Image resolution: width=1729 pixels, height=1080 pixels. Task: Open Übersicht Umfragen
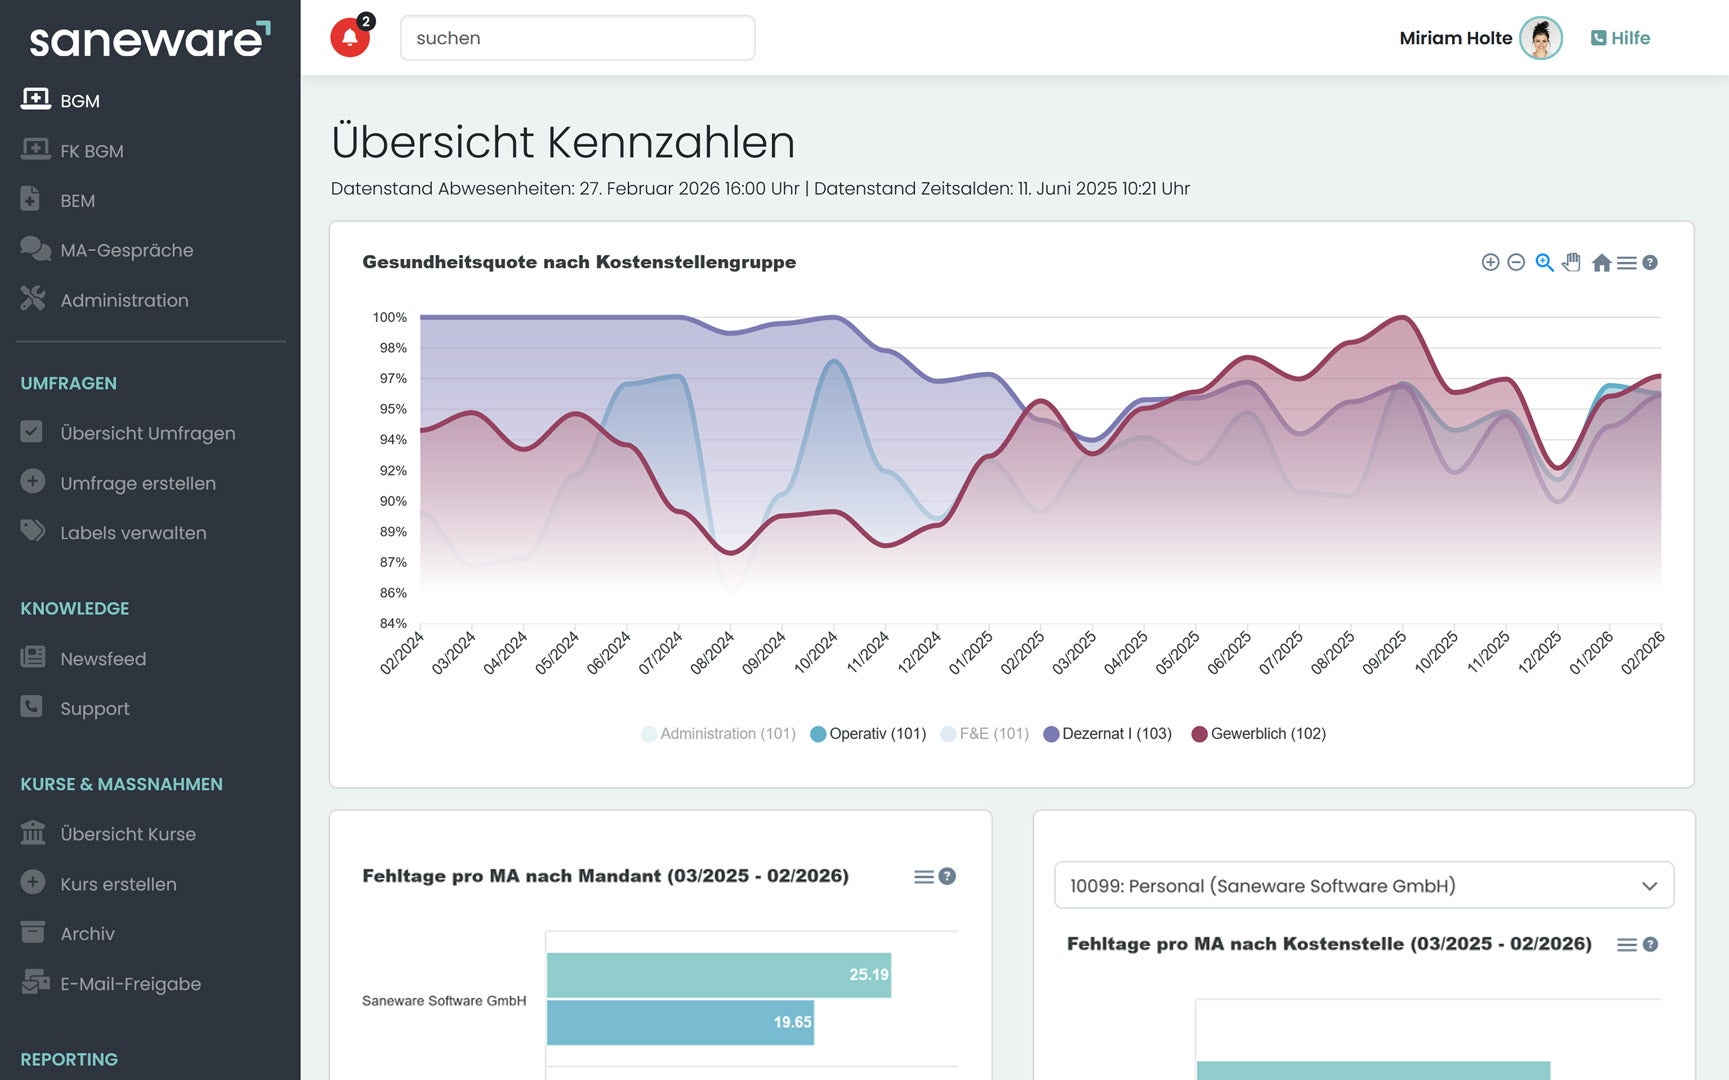point(148,433)
